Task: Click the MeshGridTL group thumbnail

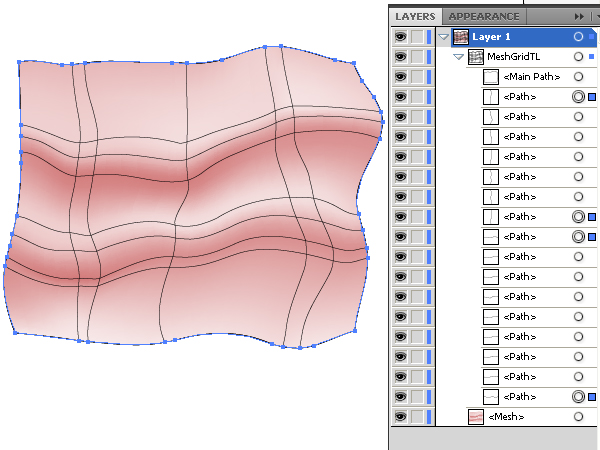Action: tap(476, 57)
